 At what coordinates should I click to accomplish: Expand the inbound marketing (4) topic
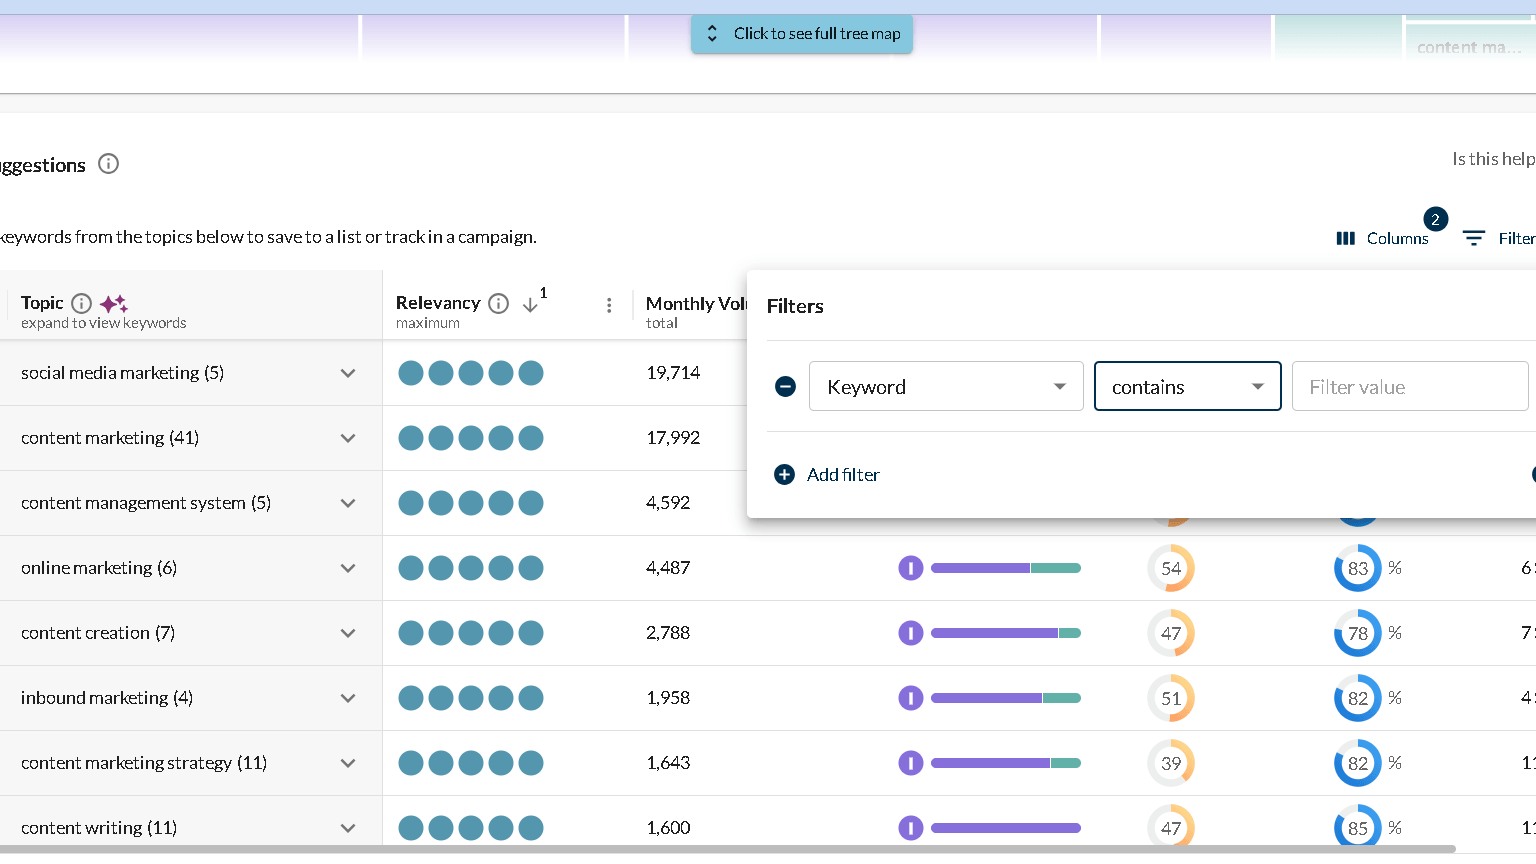pos(348,698)
